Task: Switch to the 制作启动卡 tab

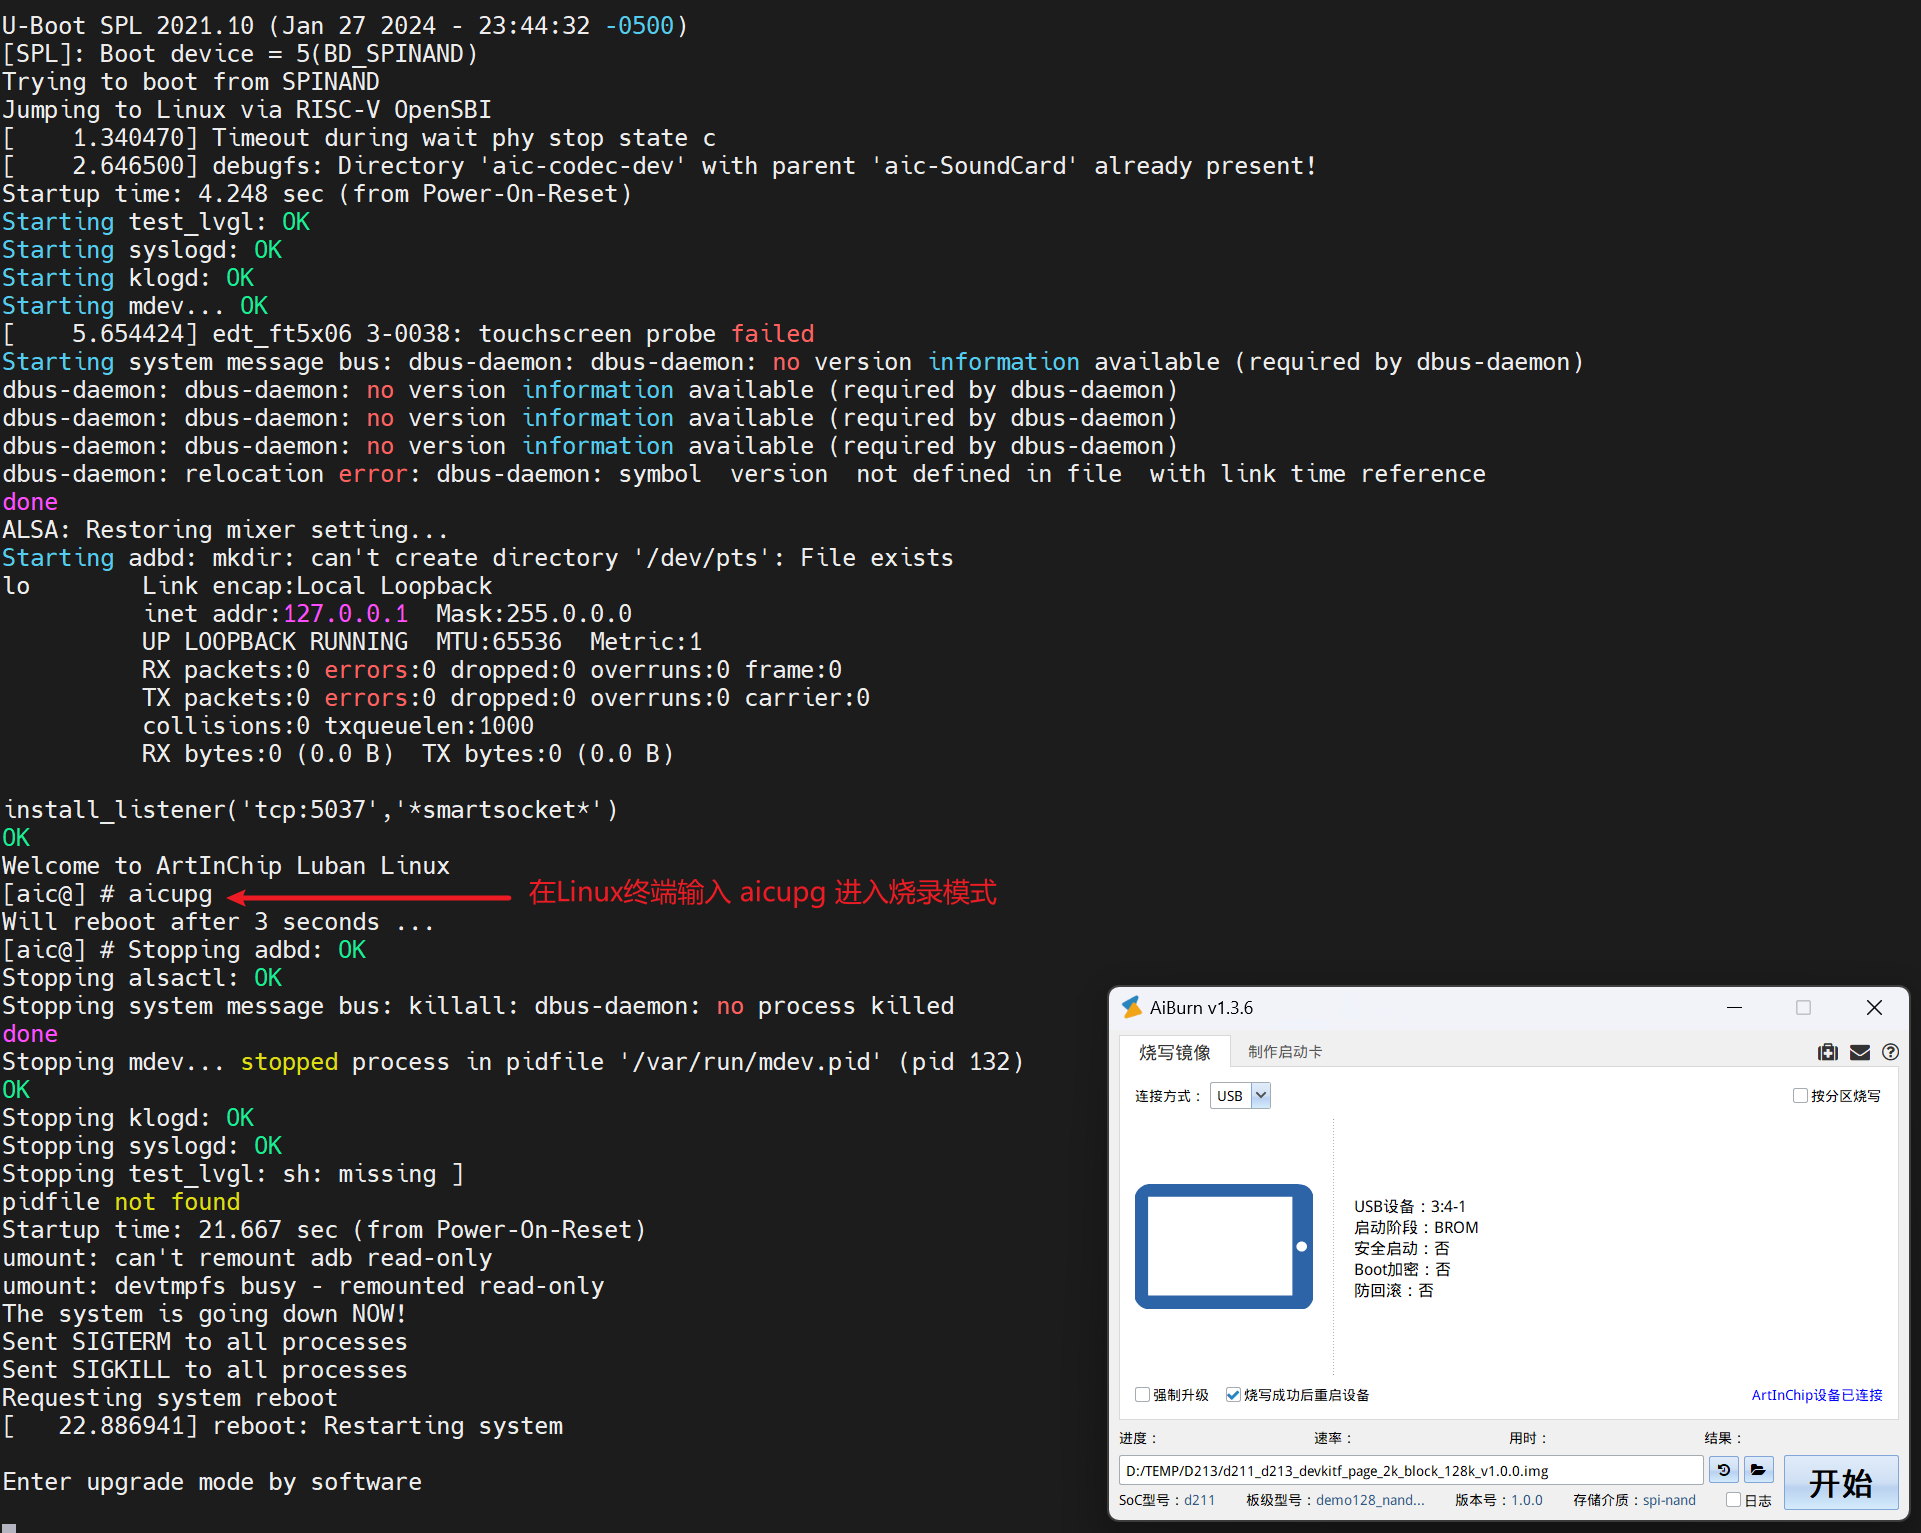Action: pos(1285,1052)
